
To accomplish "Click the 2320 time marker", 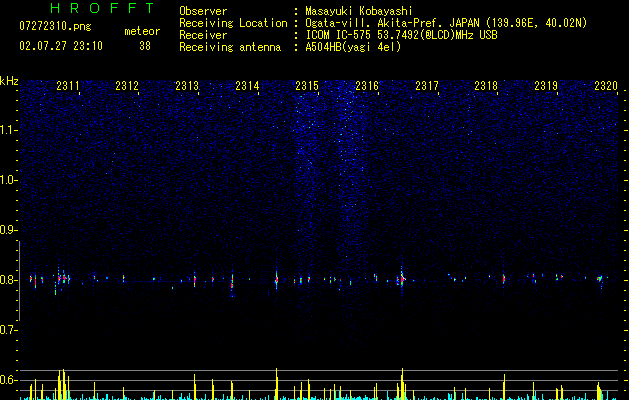I will 606,85.
